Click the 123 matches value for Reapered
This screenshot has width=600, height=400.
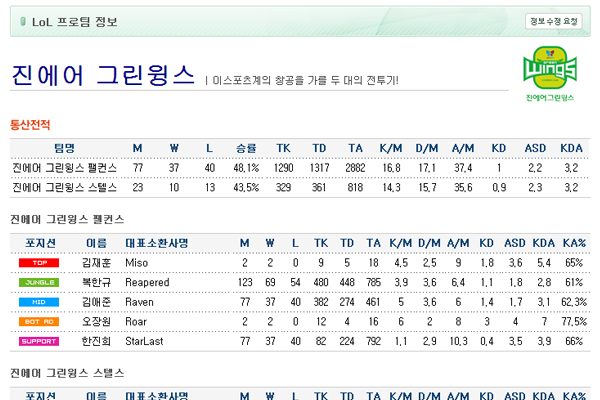(245, 282)
